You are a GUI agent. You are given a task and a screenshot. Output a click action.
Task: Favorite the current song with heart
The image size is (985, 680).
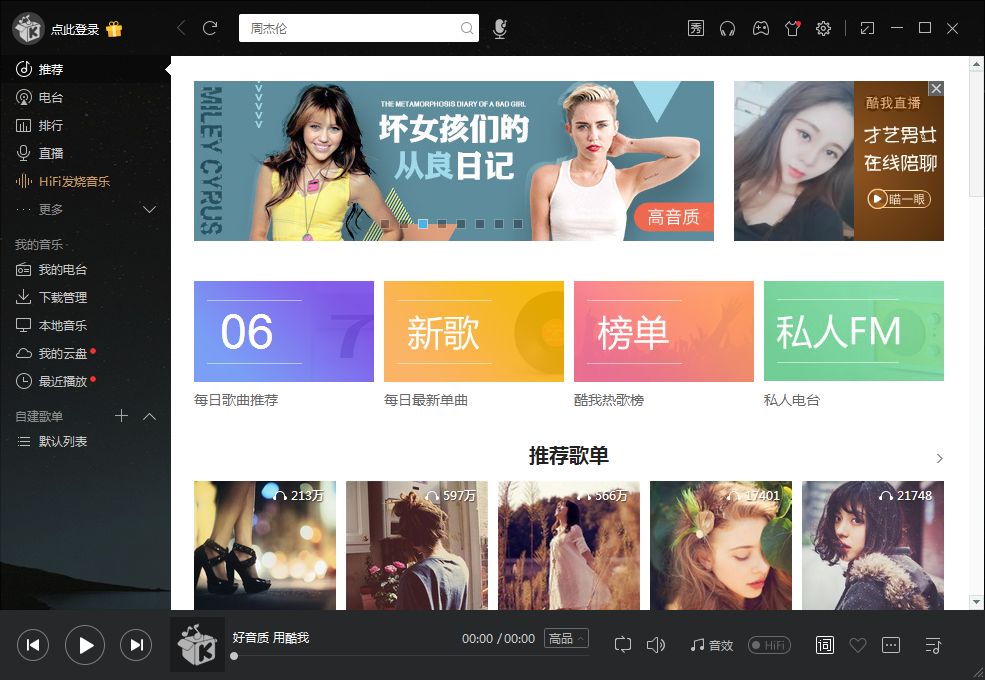tap(857, 645)
